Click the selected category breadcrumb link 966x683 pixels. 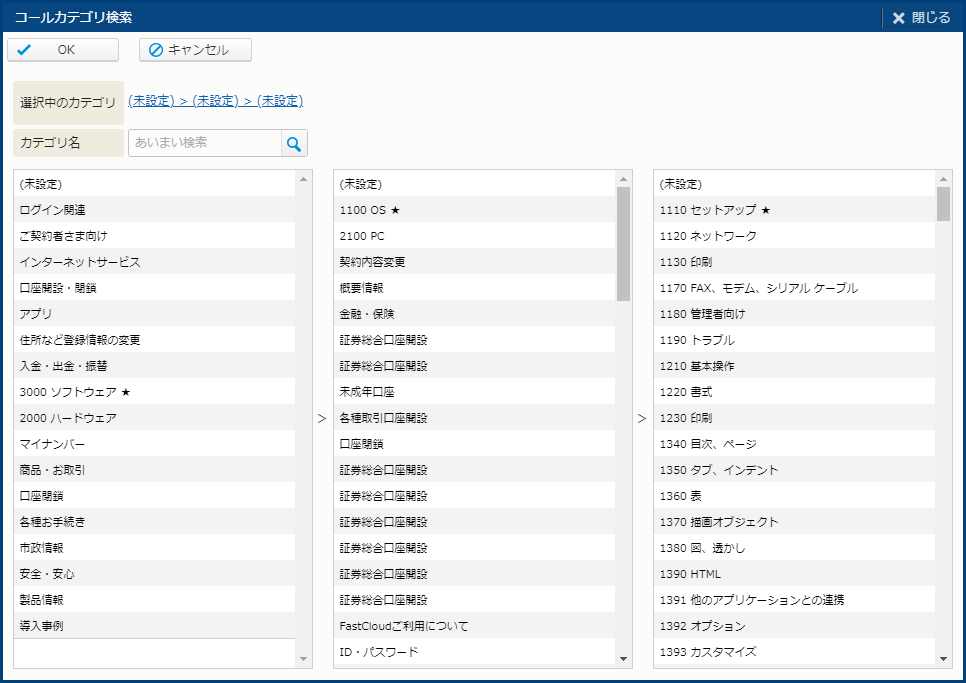click(215, 101)
